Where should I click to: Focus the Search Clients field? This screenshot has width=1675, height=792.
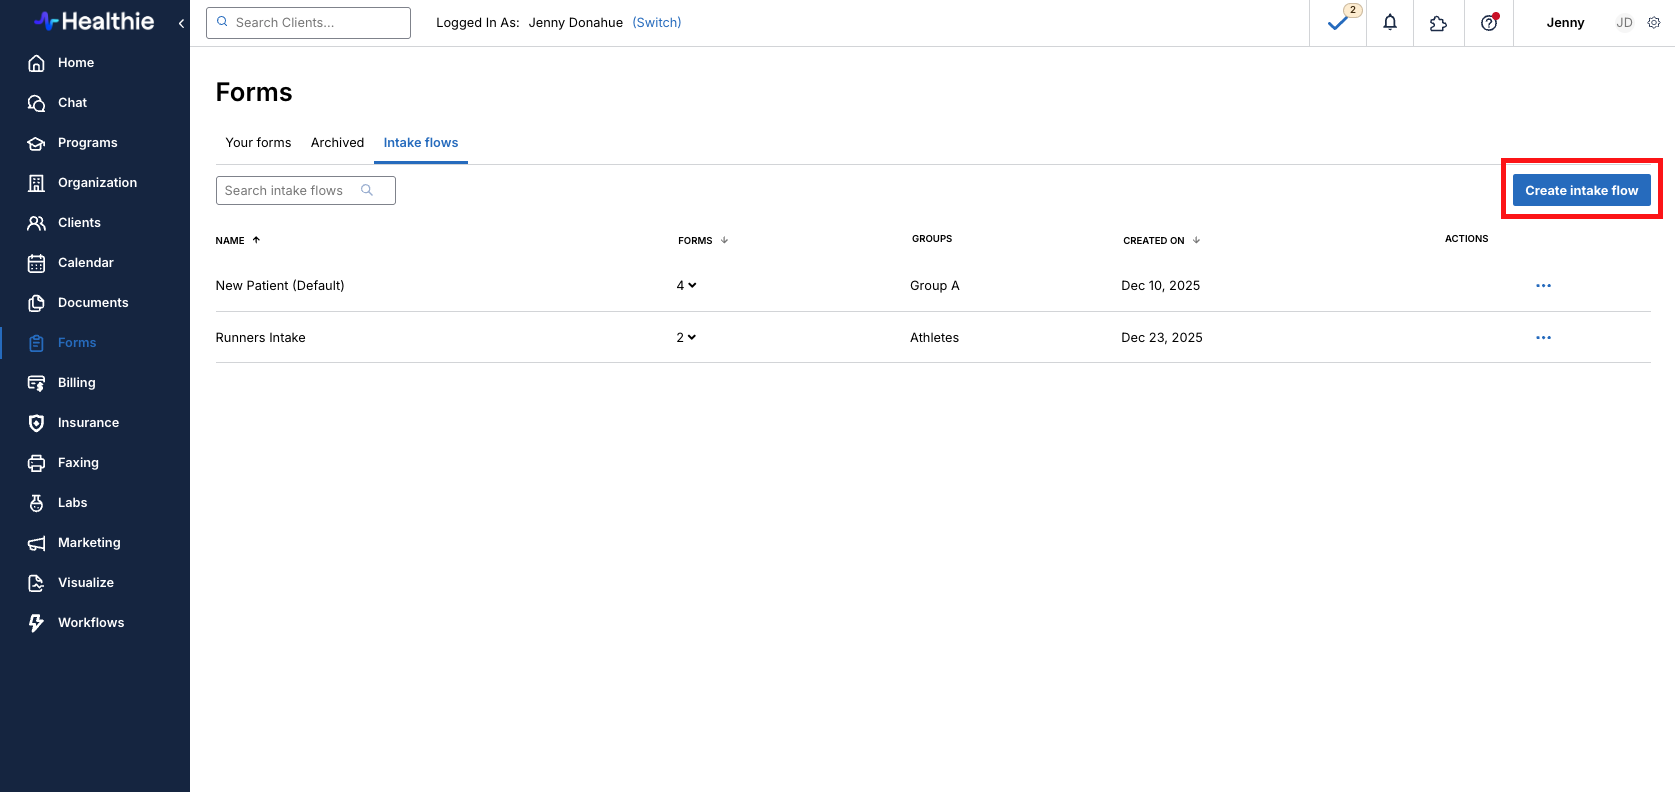coord(308,23)
